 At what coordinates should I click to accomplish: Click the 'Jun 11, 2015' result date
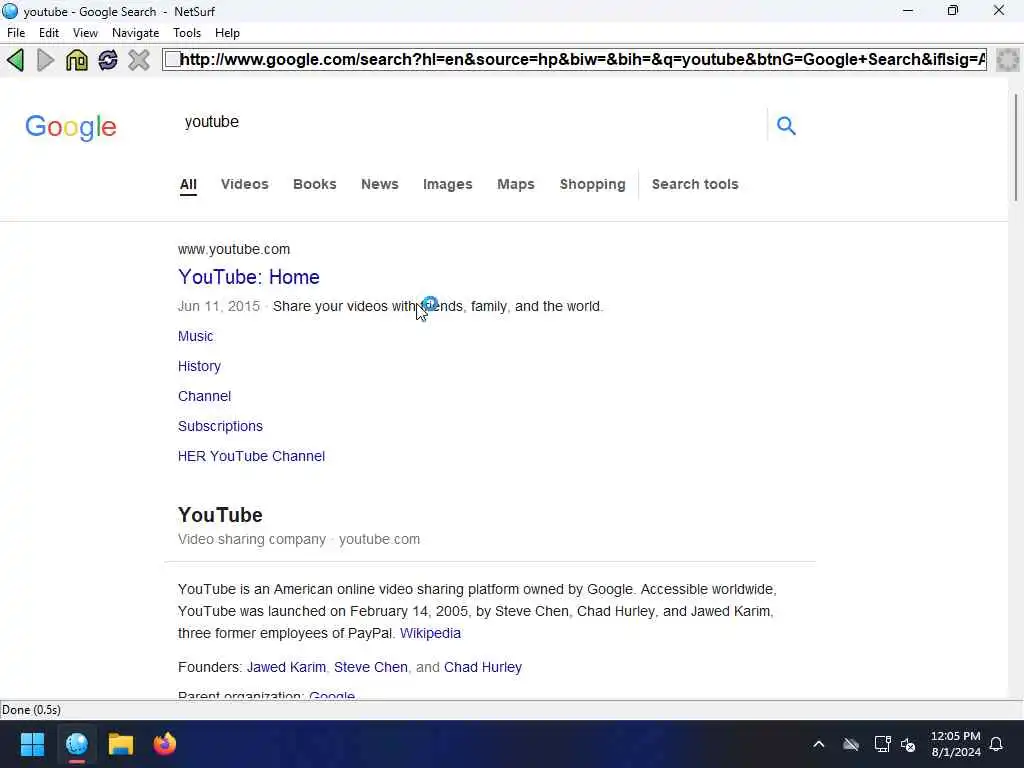tap(219, 306)
